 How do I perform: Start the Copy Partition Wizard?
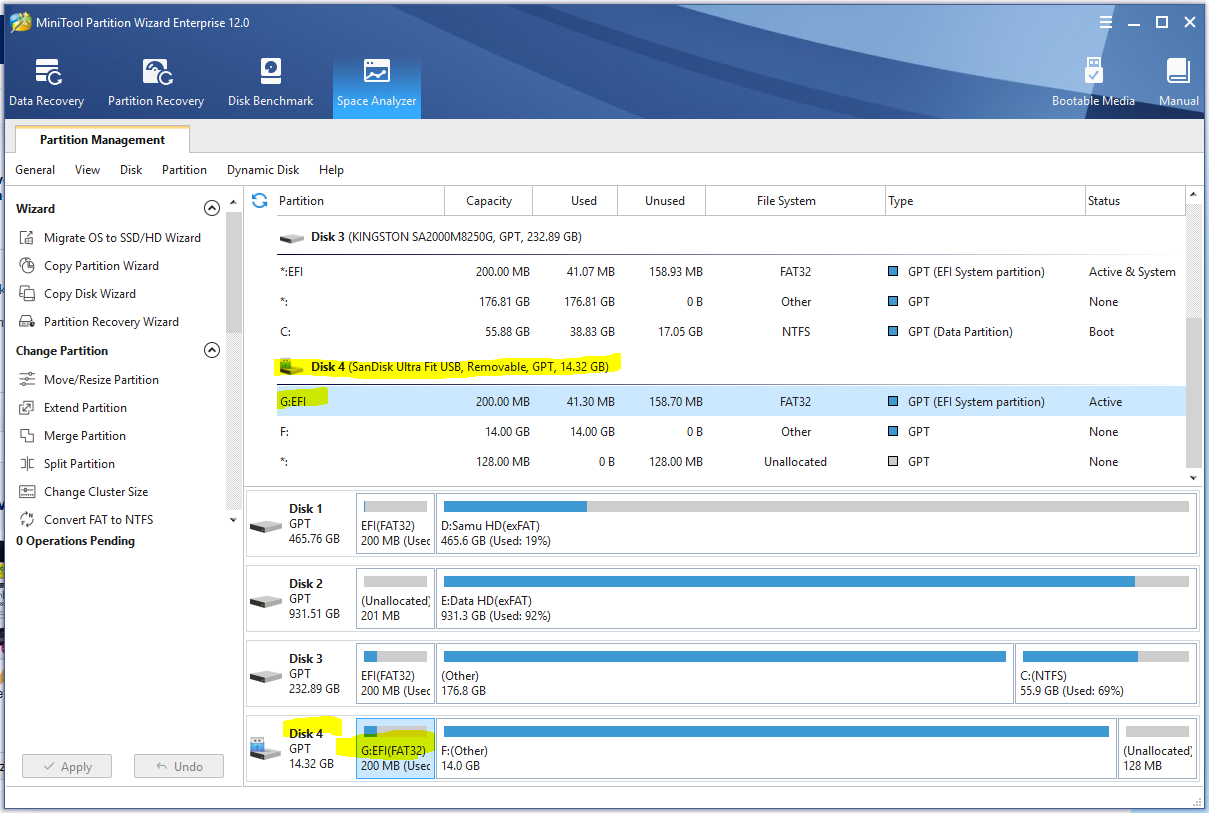tap(88, 266)
